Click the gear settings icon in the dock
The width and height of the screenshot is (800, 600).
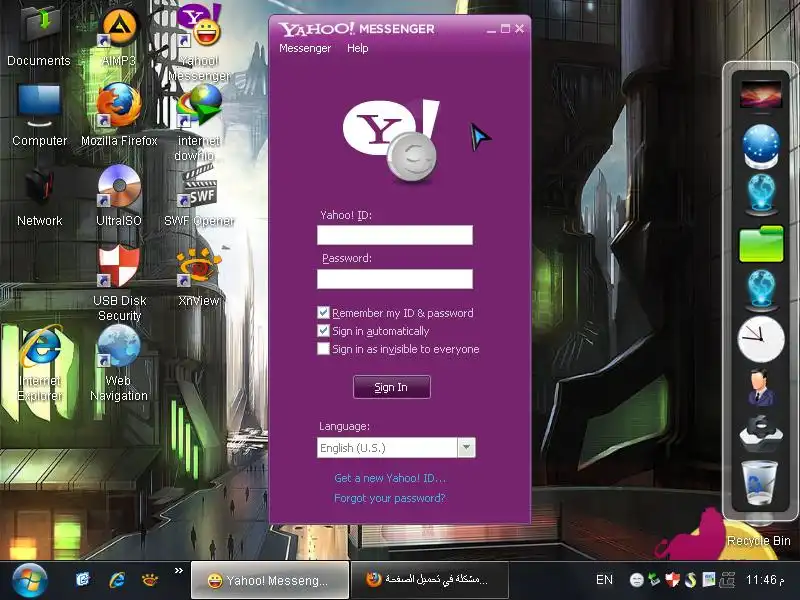point(761,433)
